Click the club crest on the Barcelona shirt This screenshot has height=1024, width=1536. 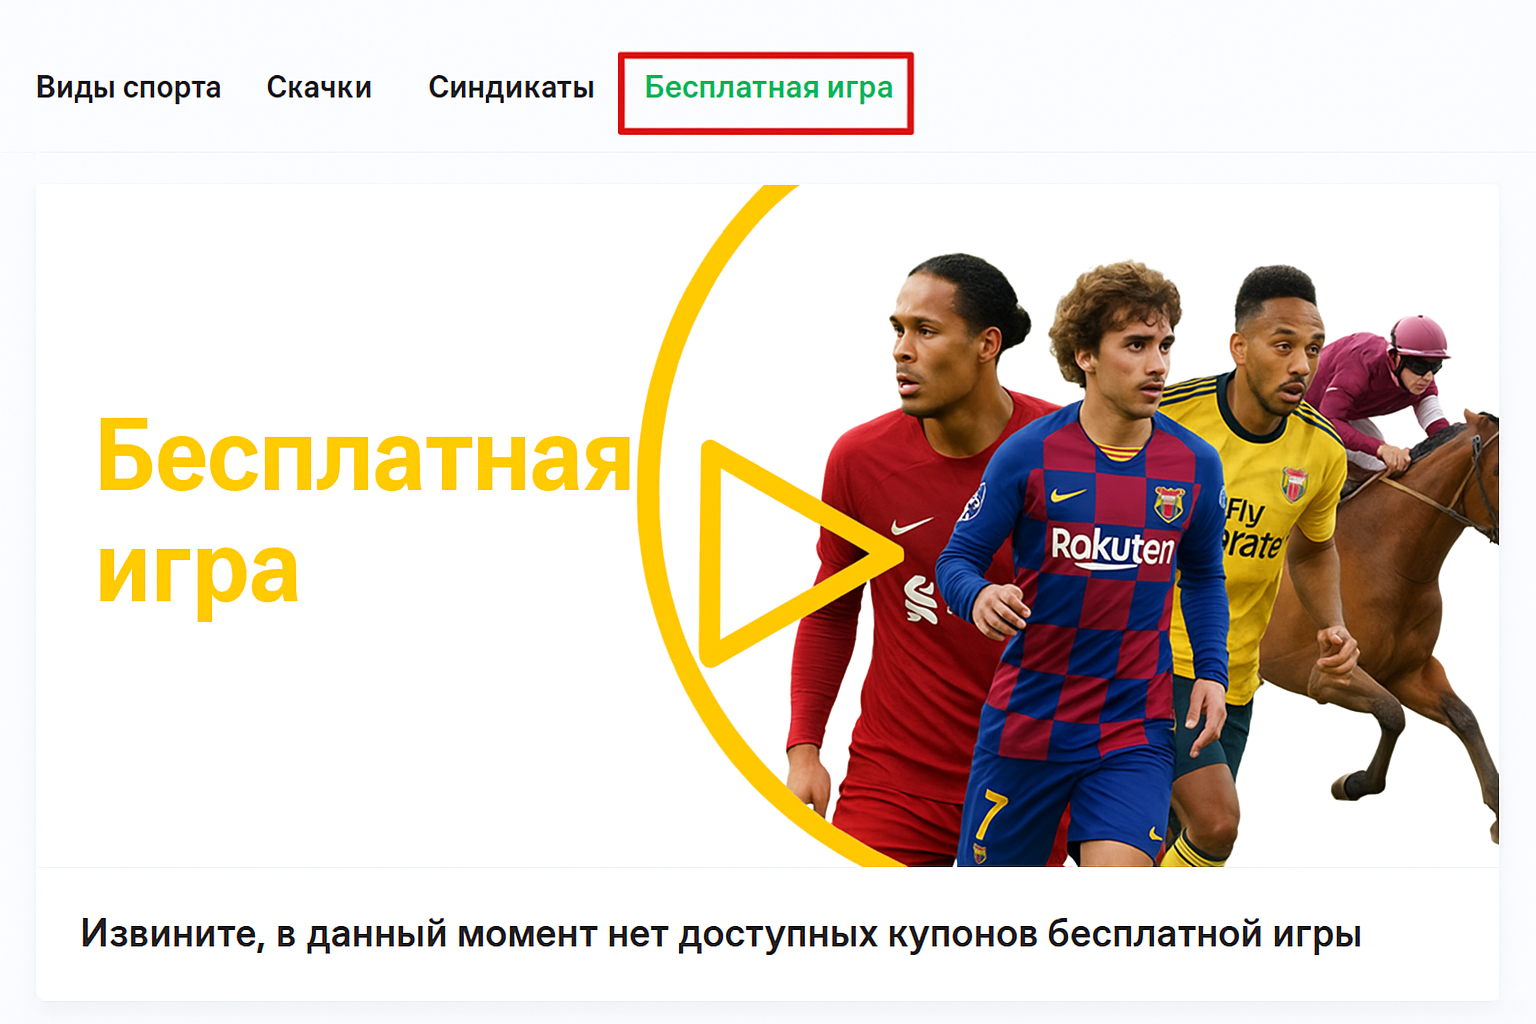click(x=1168, y=503)
